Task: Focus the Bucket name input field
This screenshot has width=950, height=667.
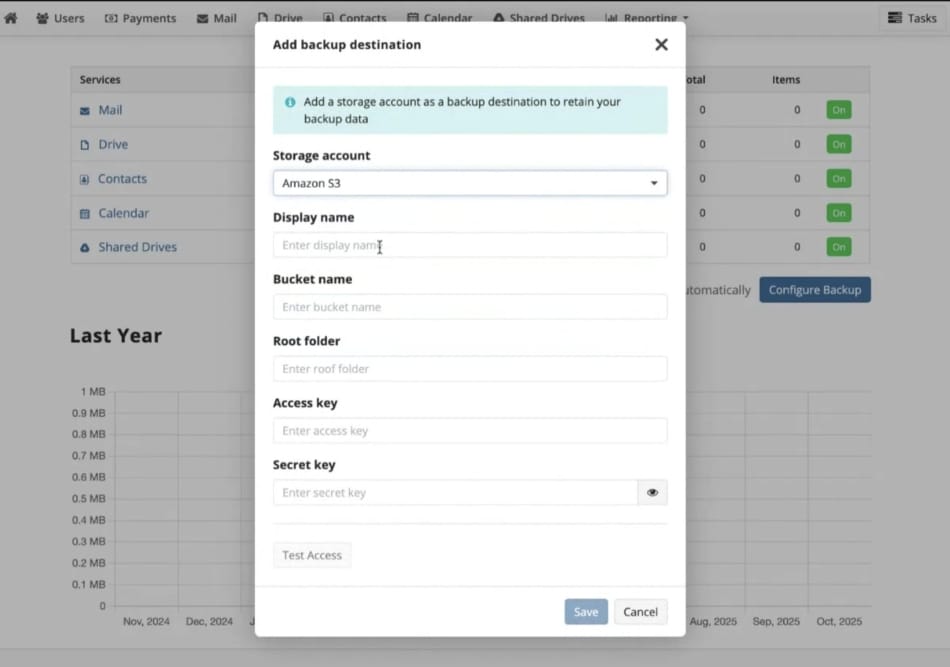Action: coord(470,307)
